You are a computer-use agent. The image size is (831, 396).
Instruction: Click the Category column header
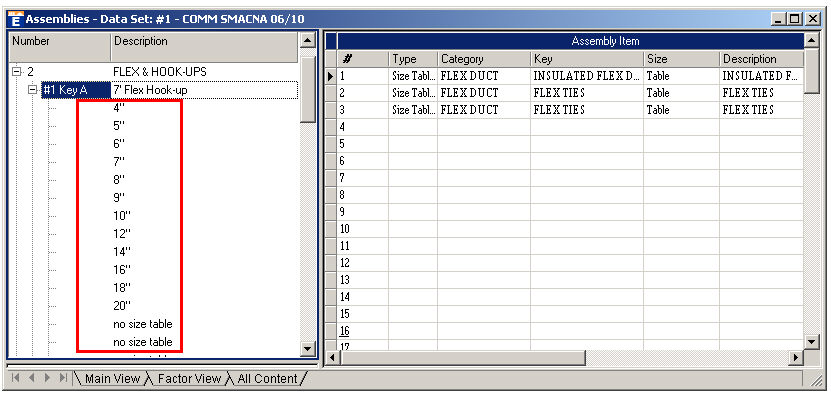coord(484,59)
